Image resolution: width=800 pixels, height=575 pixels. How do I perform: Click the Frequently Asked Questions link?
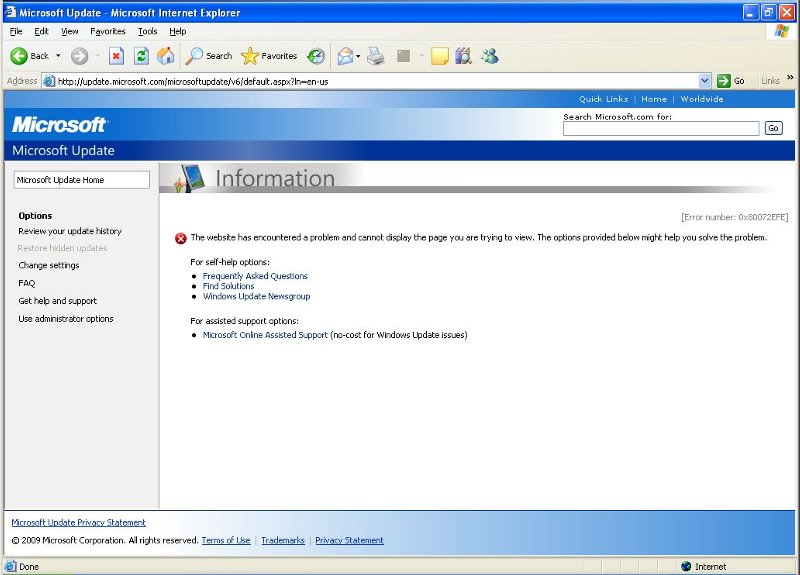pyautogui.click(x=255, y=276)
